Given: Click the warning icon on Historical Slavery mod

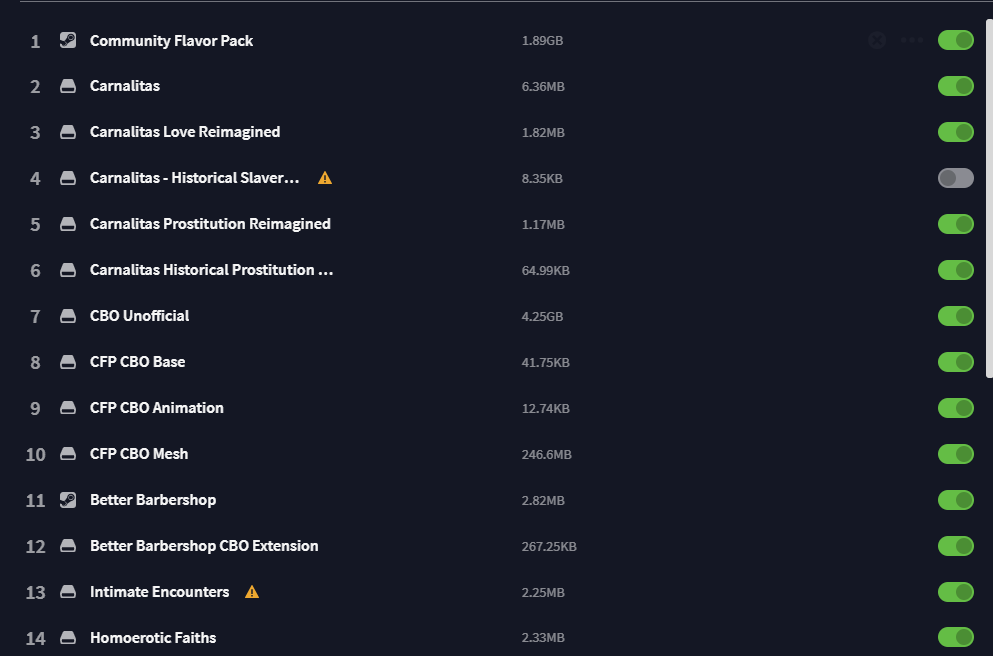Looking at the screenshot, I should click(x=325, y=178).
